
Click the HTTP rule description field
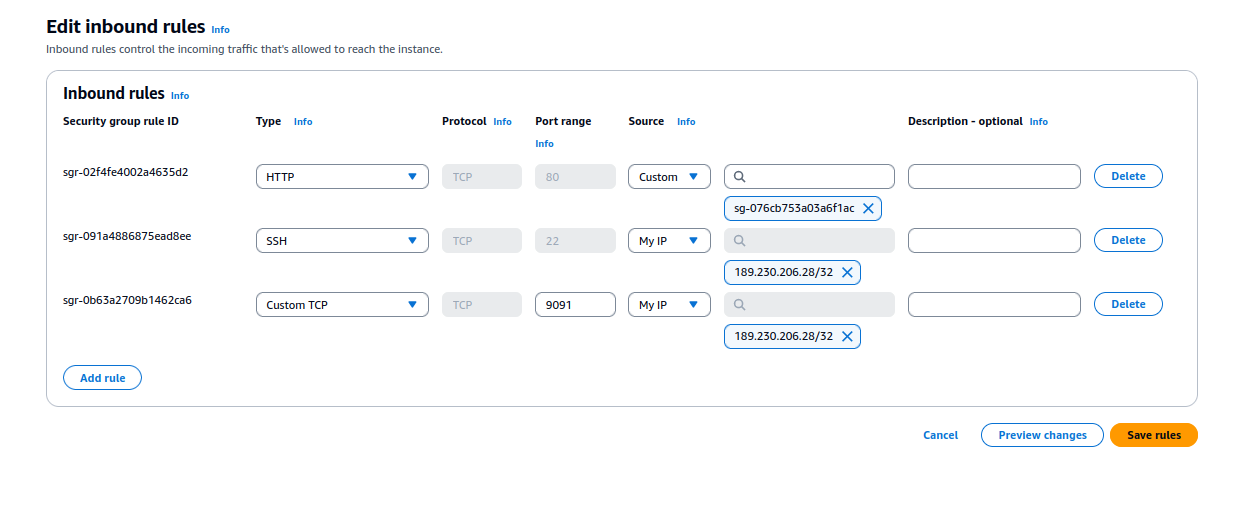coord(994,177)
